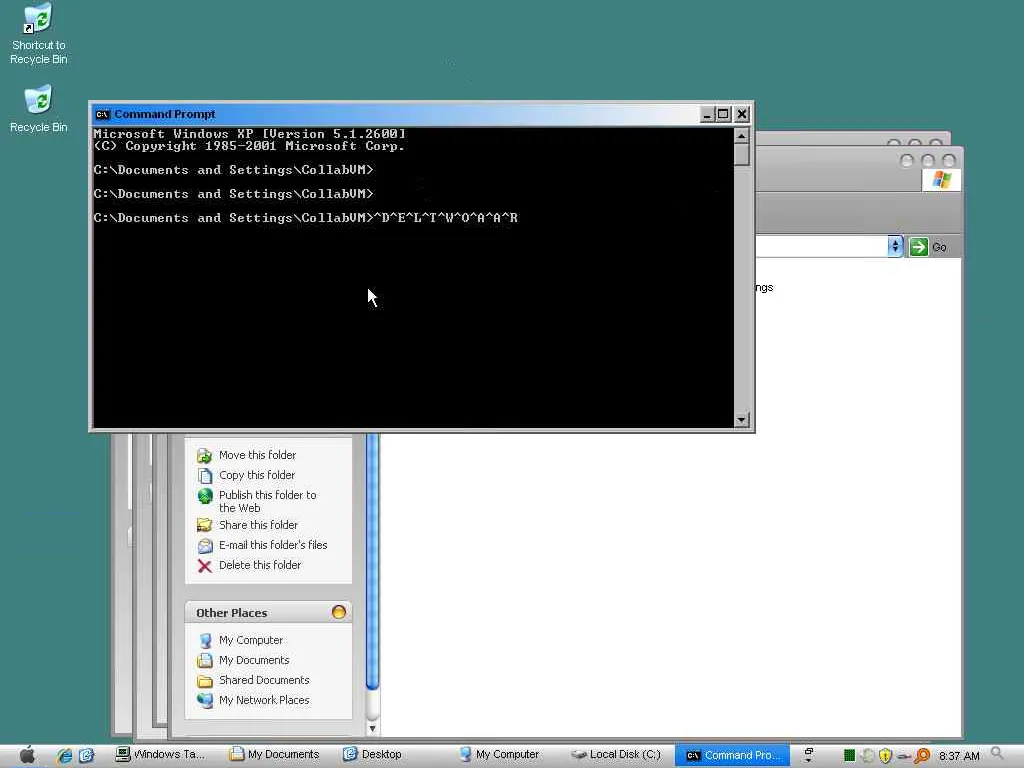
Task: Click the My Network Places icon
Action: [204, 701]
